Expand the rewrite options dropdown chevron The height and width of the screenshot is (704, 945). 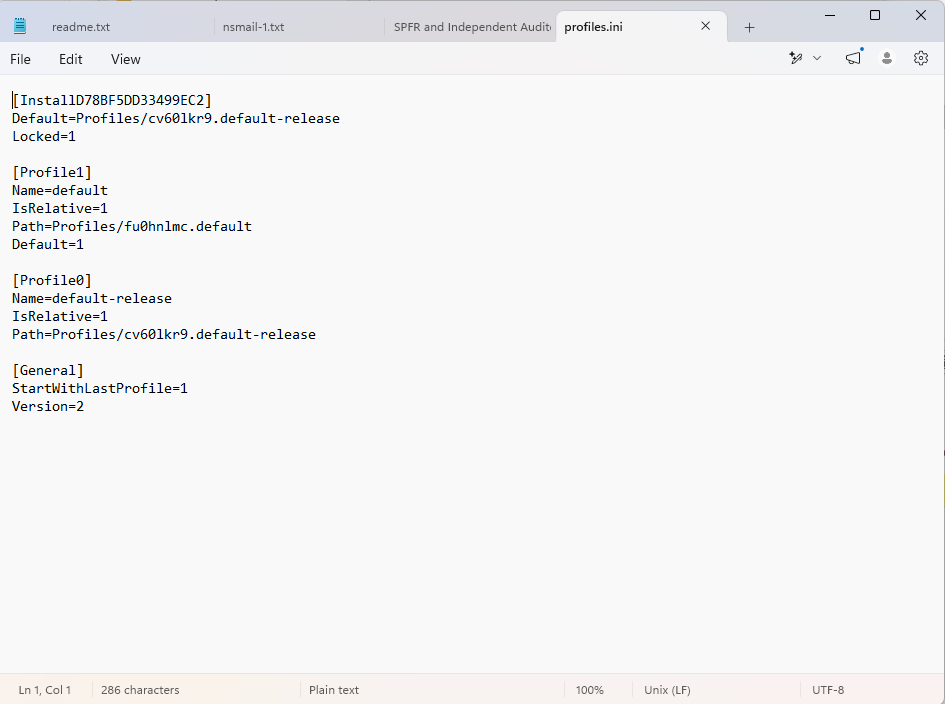[x=817, y=58]
